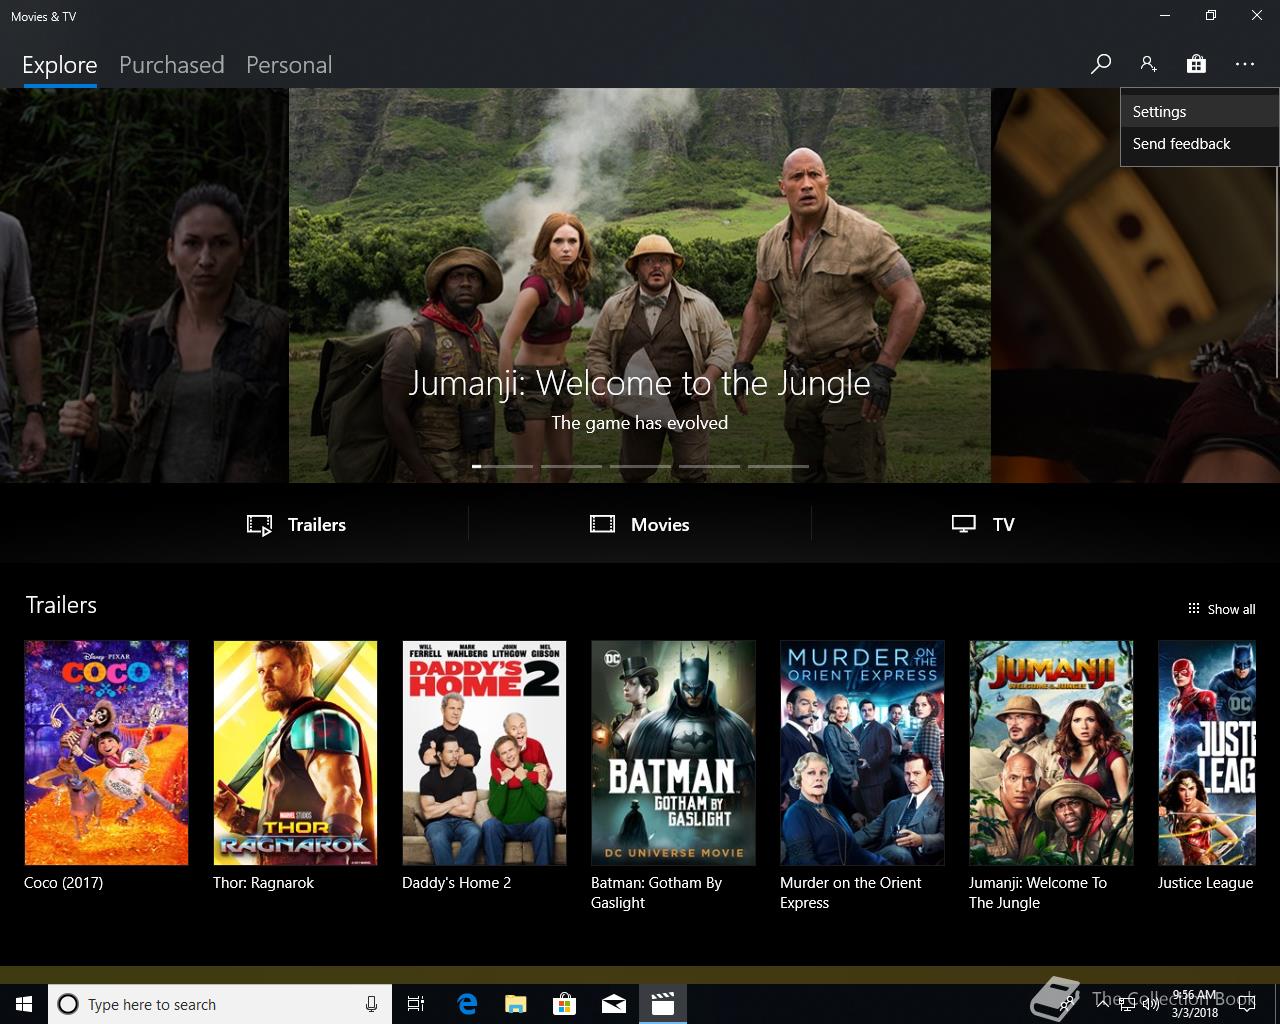Click Movies & TV taskbar icon

pyautogui.click(x=663, y=1004)
